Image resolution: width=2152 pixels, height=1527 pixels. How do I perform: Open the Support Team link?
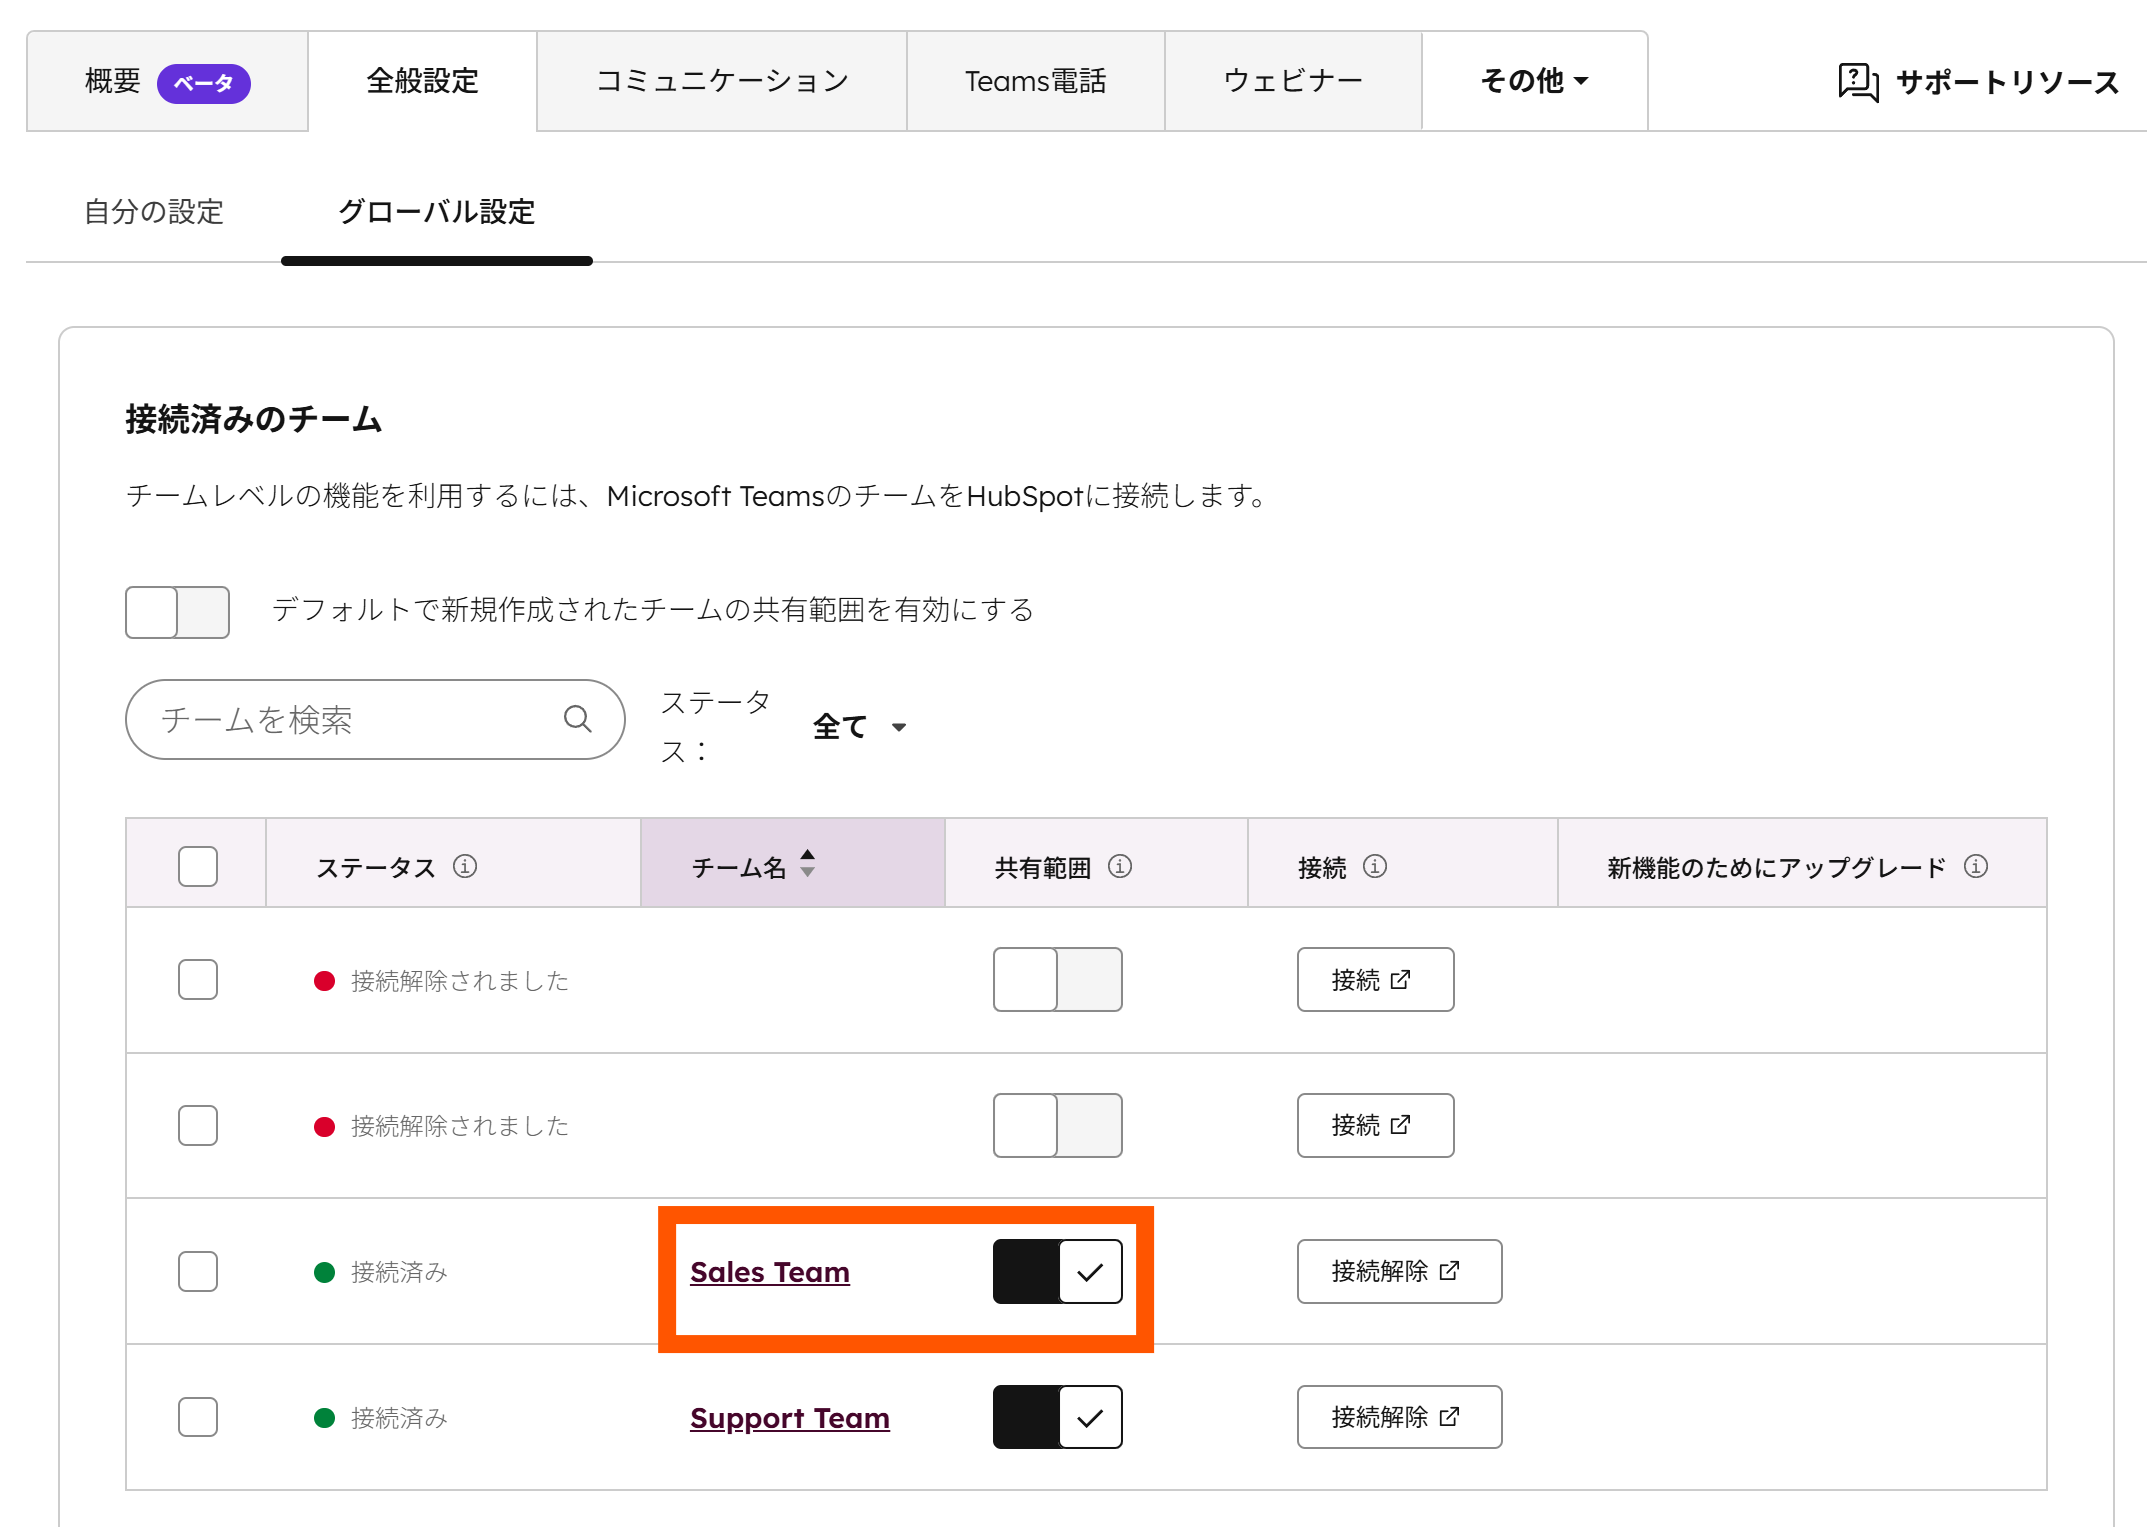[x=789, y=1418]
